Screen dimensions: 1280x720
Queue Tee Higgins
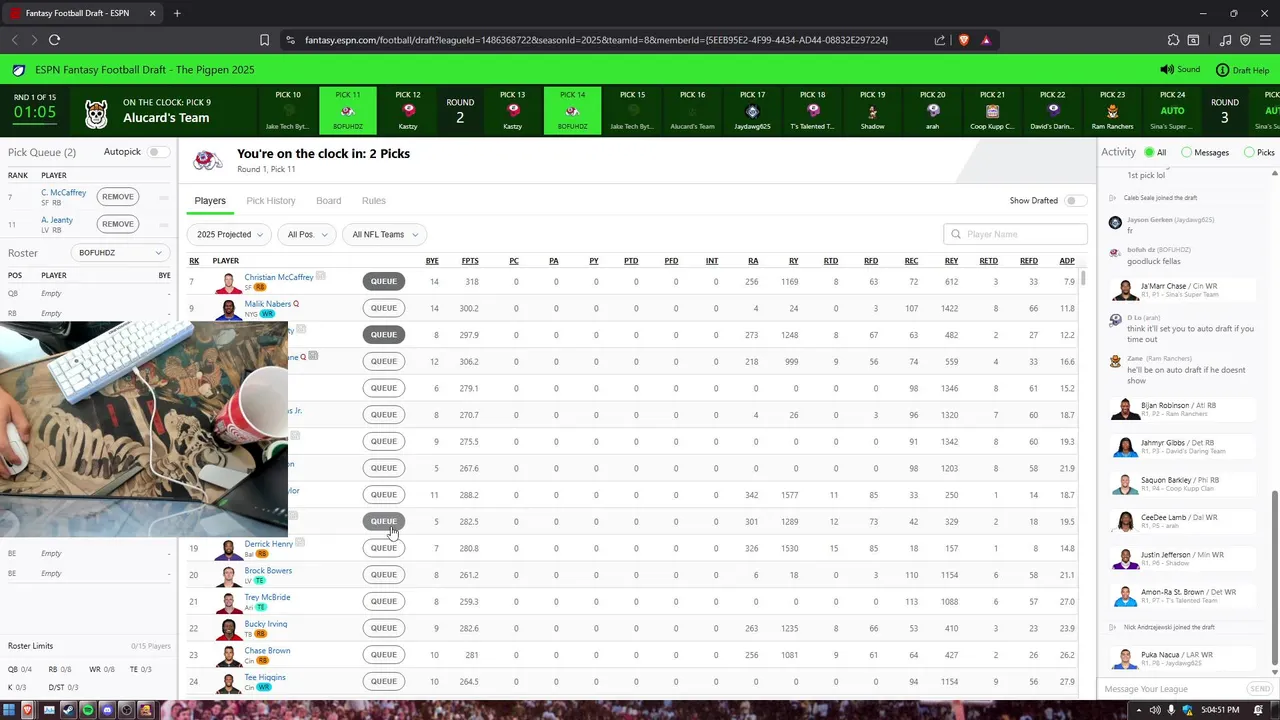click(384, 682)
